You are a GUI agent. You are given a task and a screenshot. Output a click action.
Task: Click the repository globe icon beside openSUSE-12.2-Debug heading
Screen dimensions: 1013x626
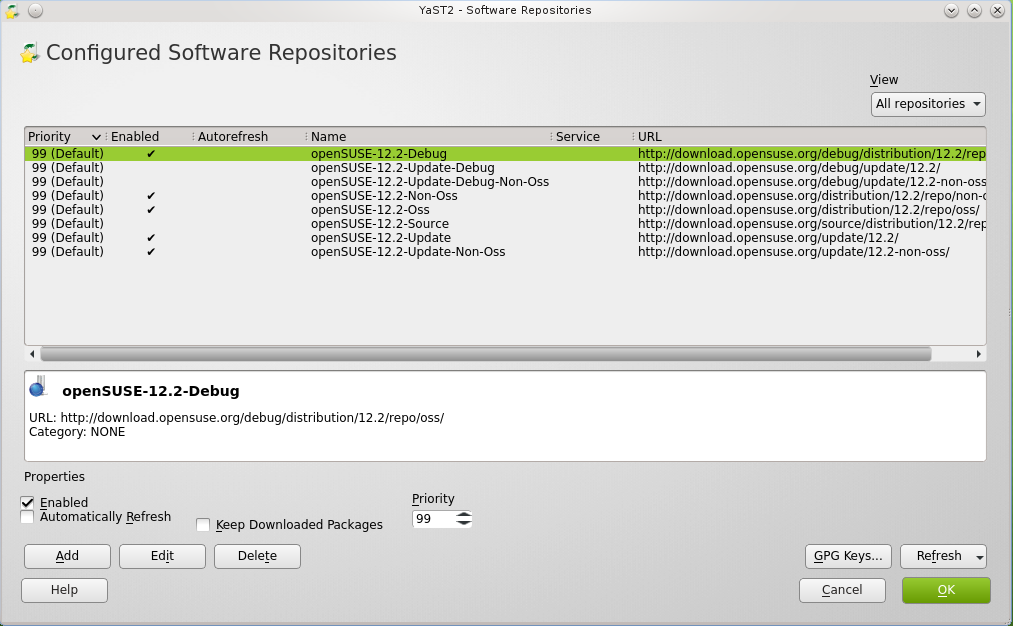tap(38, 386)
